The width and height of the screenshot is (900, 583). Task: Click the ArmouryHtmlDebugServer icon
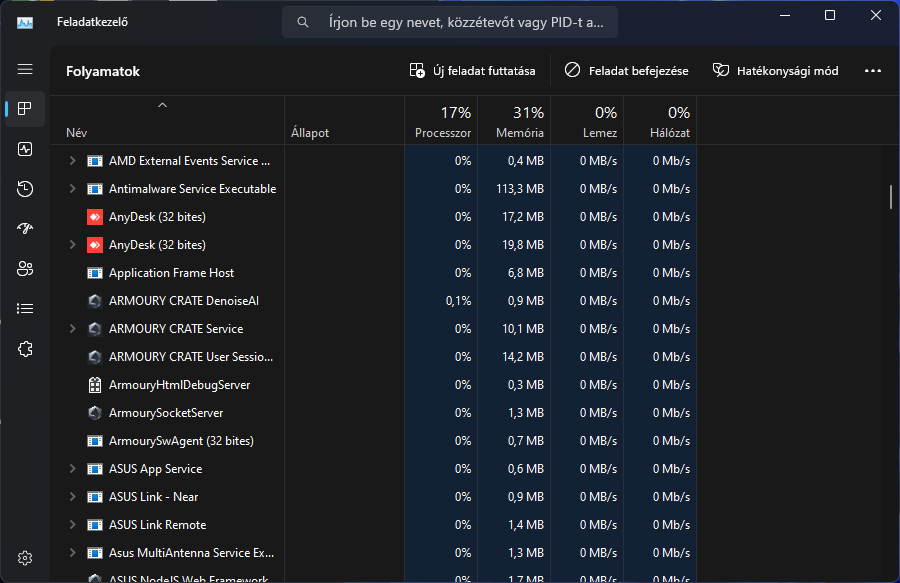[x=95, y=385]
